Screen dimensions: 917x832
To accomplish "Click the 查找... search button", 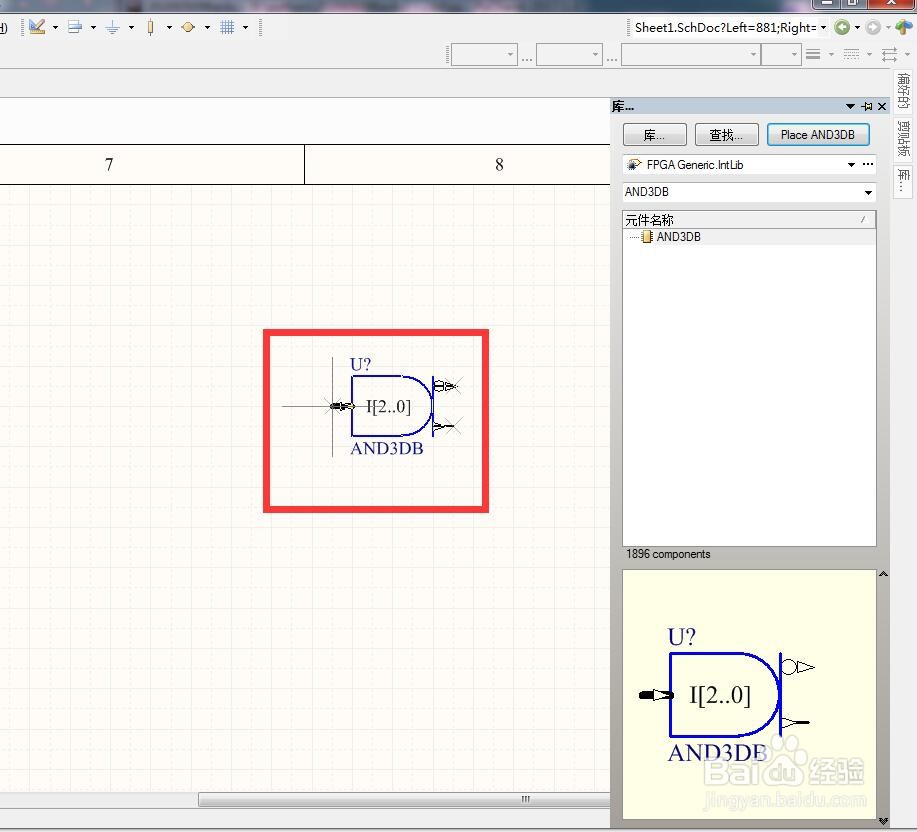I will tap(726, 134).
